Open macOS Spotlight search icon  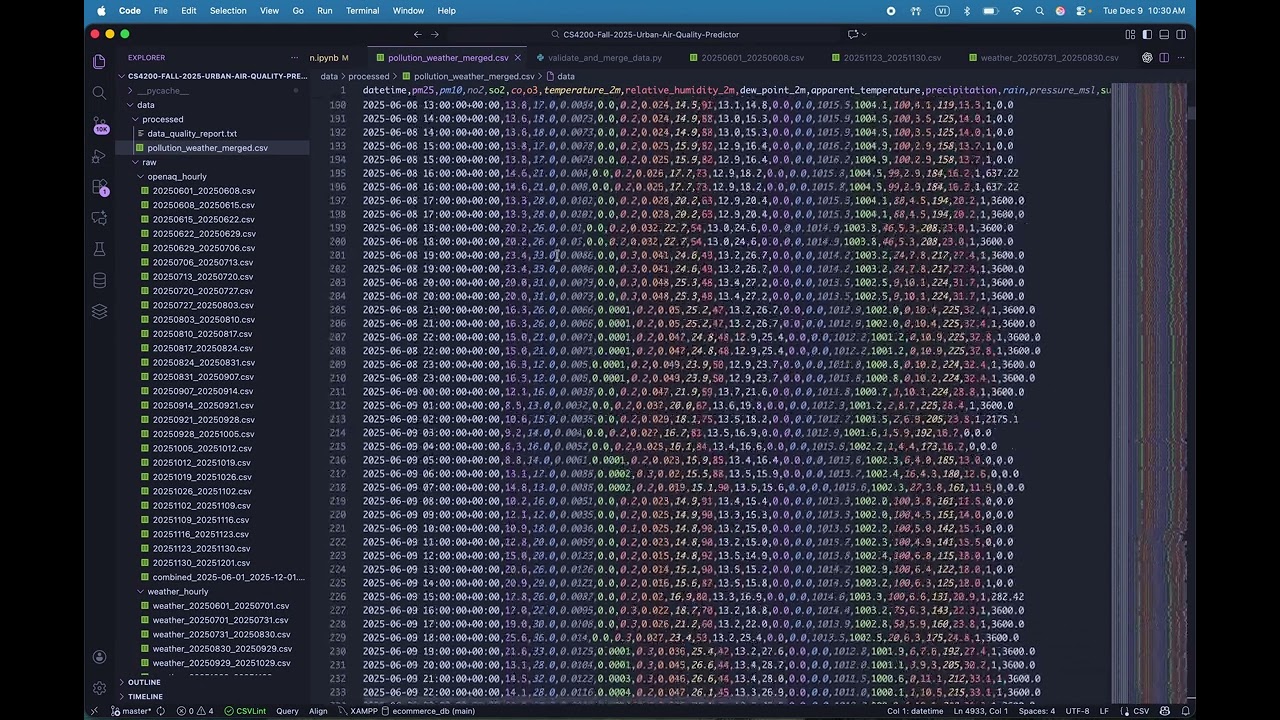click(1040, 11)
